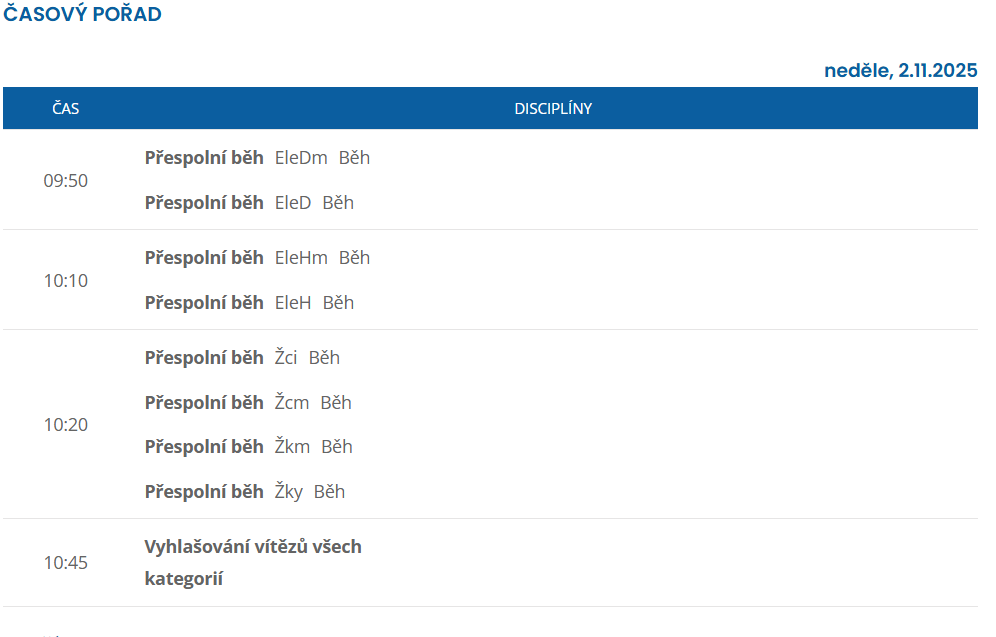Click the EleDm category label
996x637 pixels.
point(301,158)
